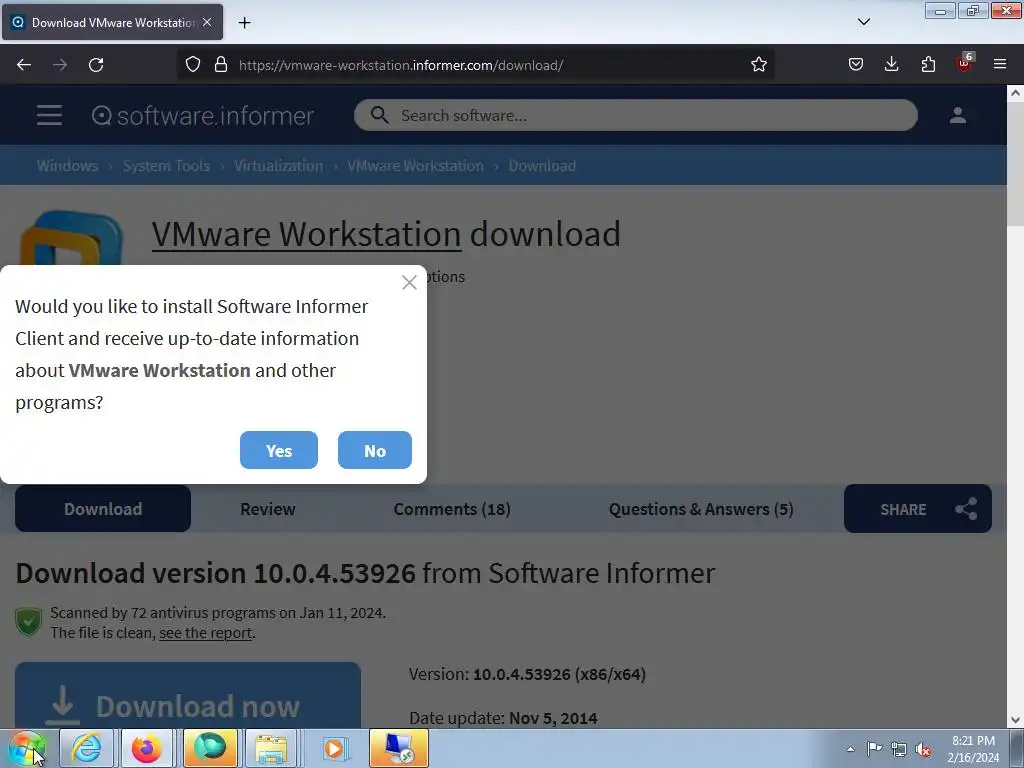Open the Save to Pocket icon

coord(856,65)
